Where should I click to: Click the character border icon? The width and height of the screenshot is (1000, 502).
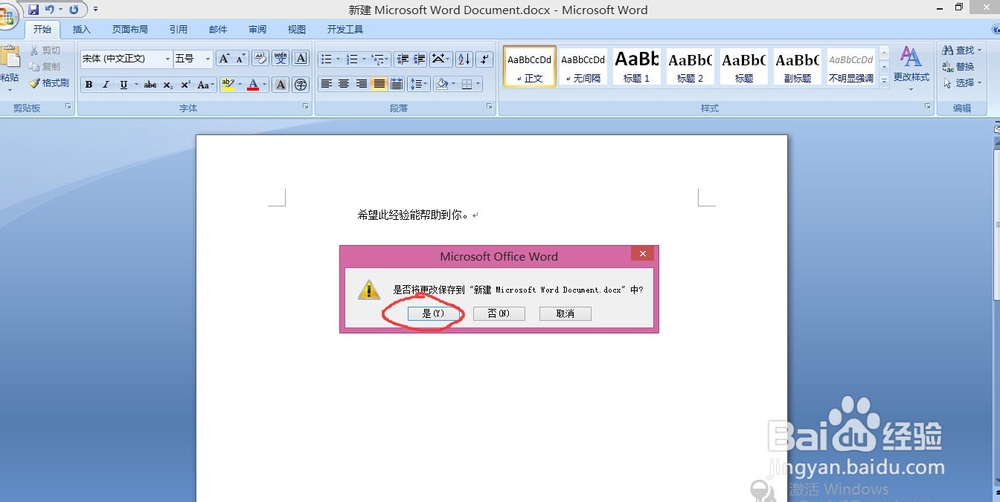[301, 59]
